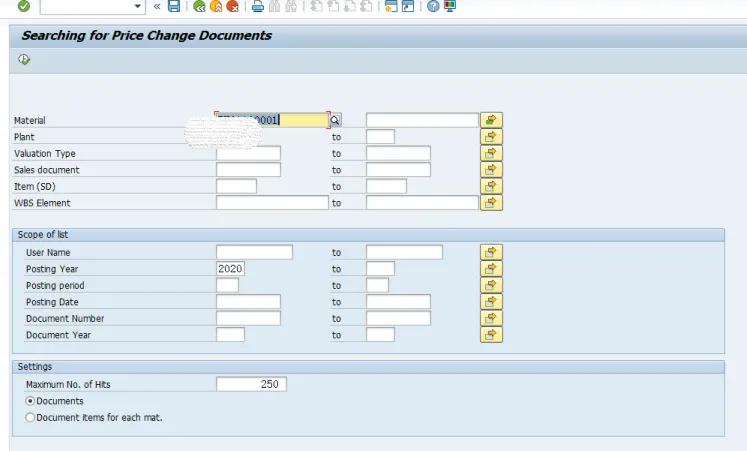
Task: Click the green Back icon
Action: [x=199, y=6]
